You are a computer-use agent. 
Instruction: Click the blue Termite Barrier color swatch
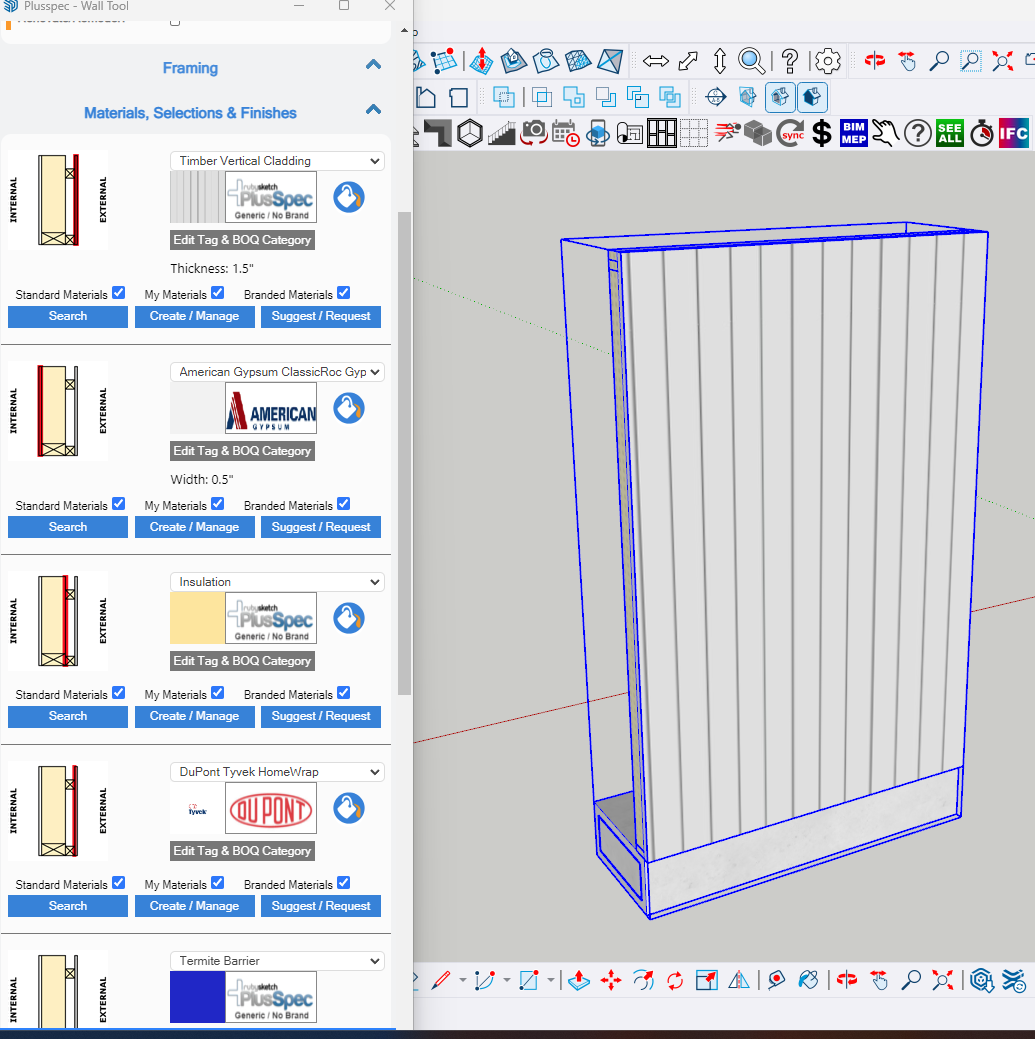click(197, 997)
